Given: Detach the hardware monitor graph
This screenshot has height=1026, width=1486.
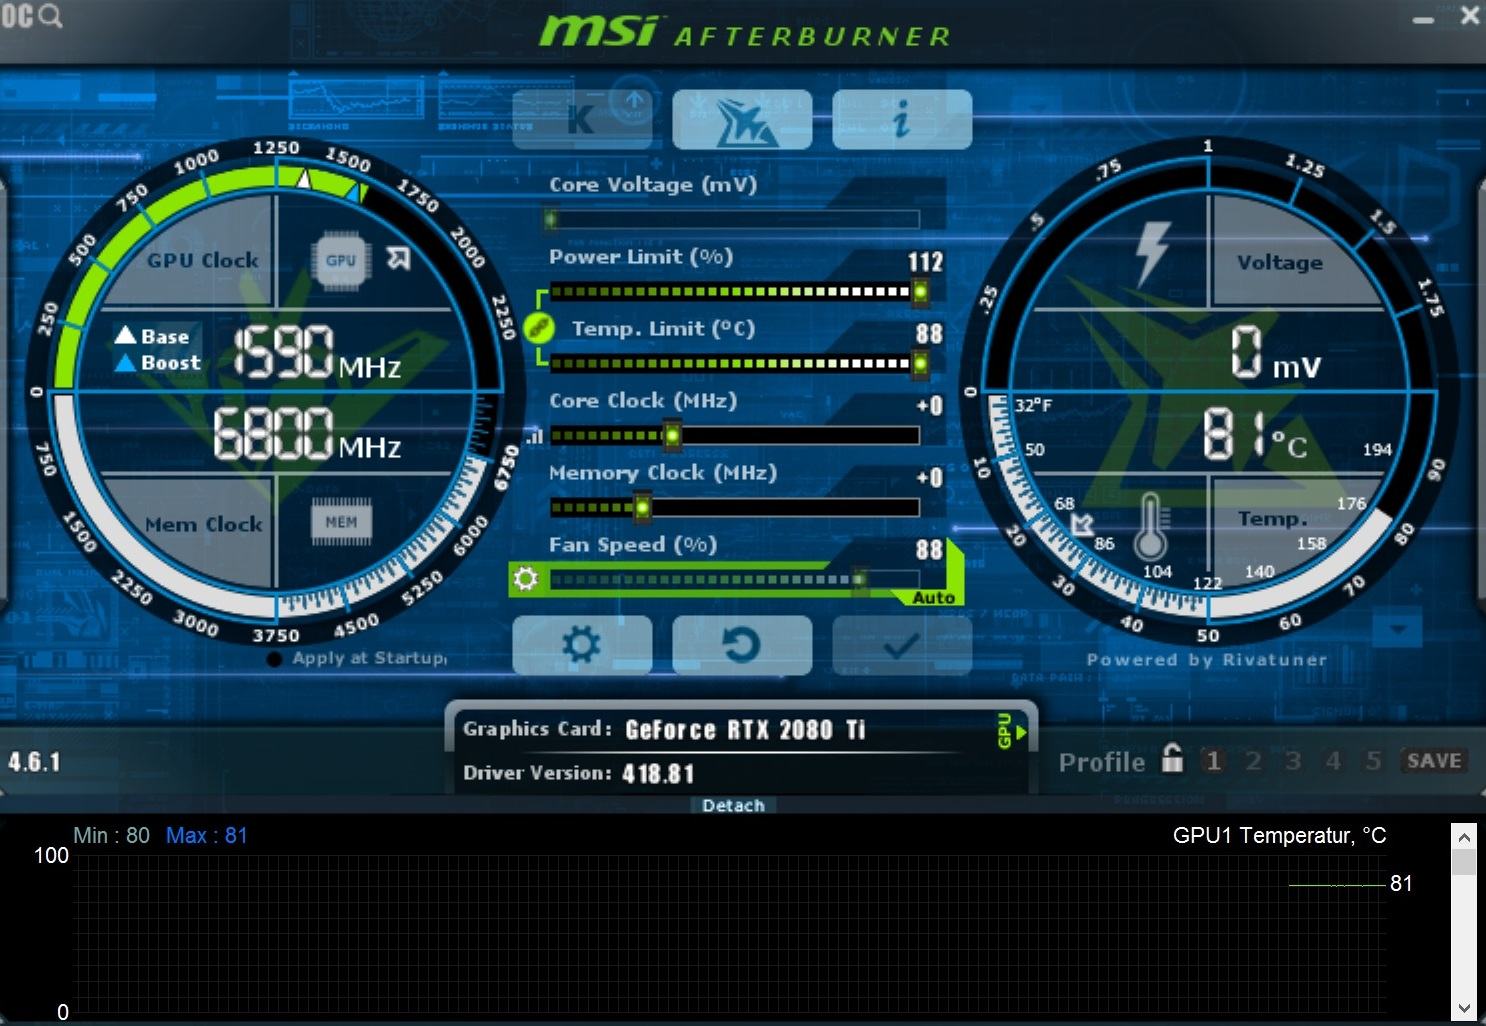Looking at the screenshot, I should click(733, 805).
